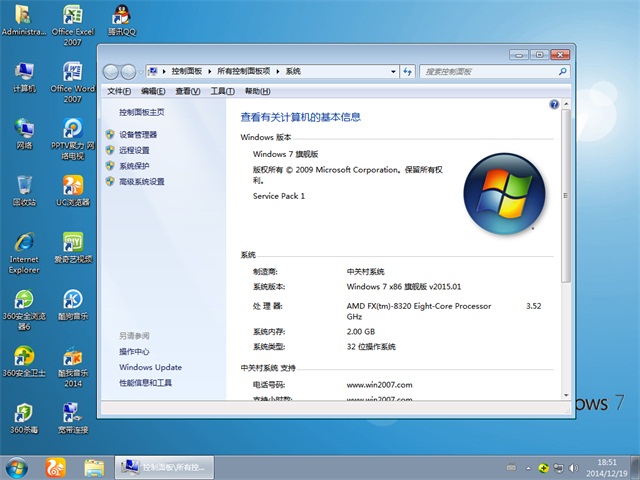Open the 腾讯QQ desktop shortcut
Viewport: 640px width, 480px height.
point(122,20)
